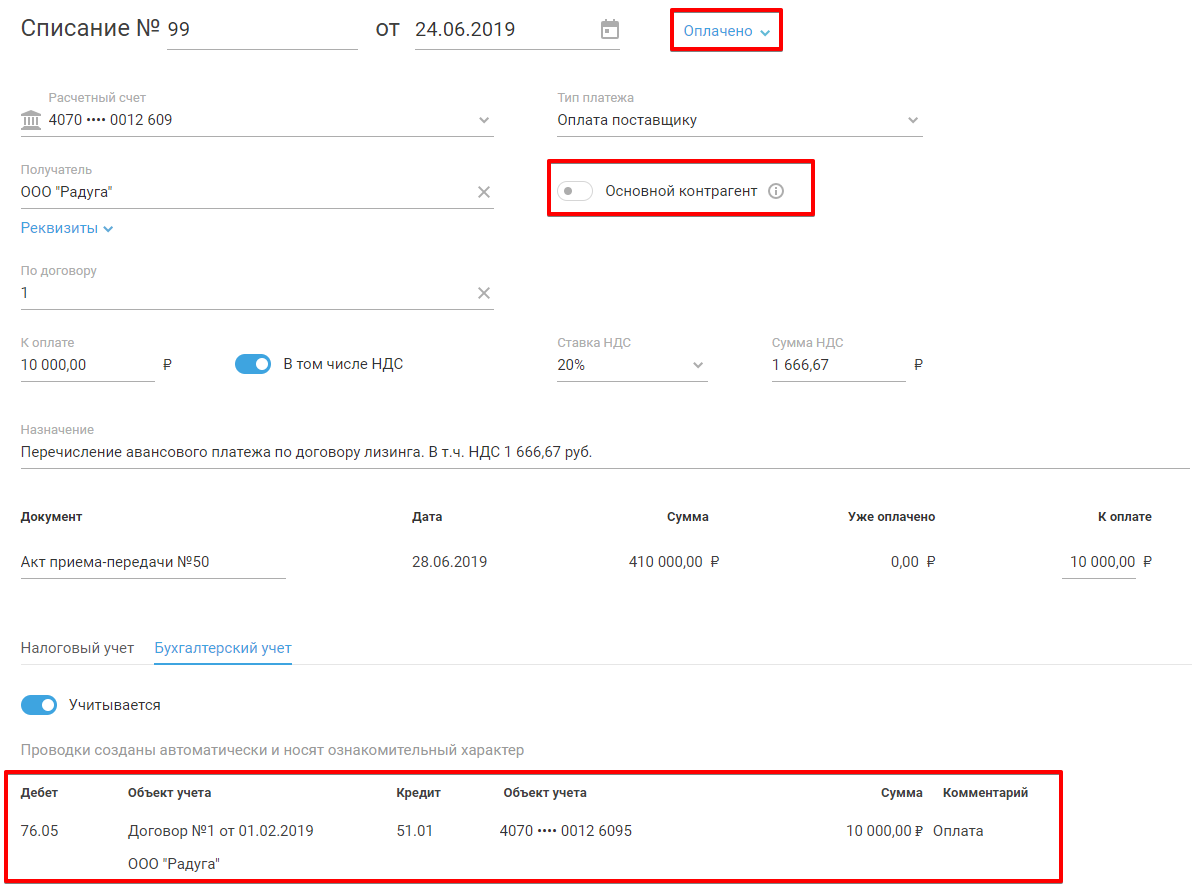
Task: Open the Тип платежа dropdown
Action: pos(912,121)
